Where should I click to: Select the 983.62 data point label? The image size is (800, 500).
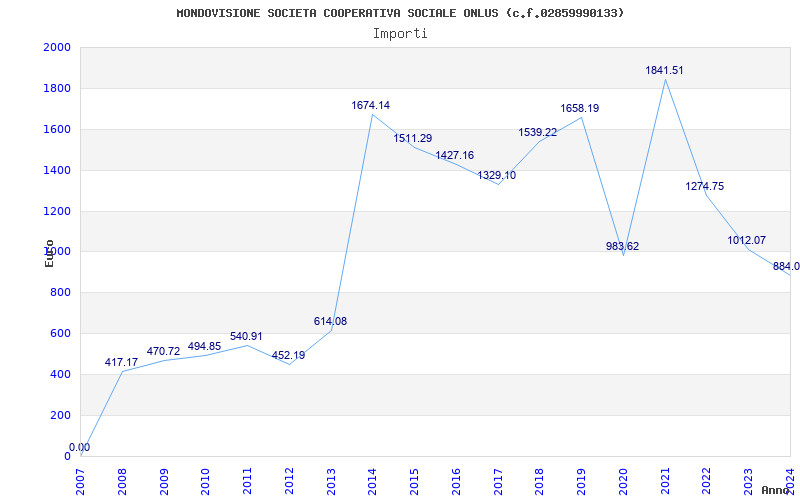click(622, 246)
